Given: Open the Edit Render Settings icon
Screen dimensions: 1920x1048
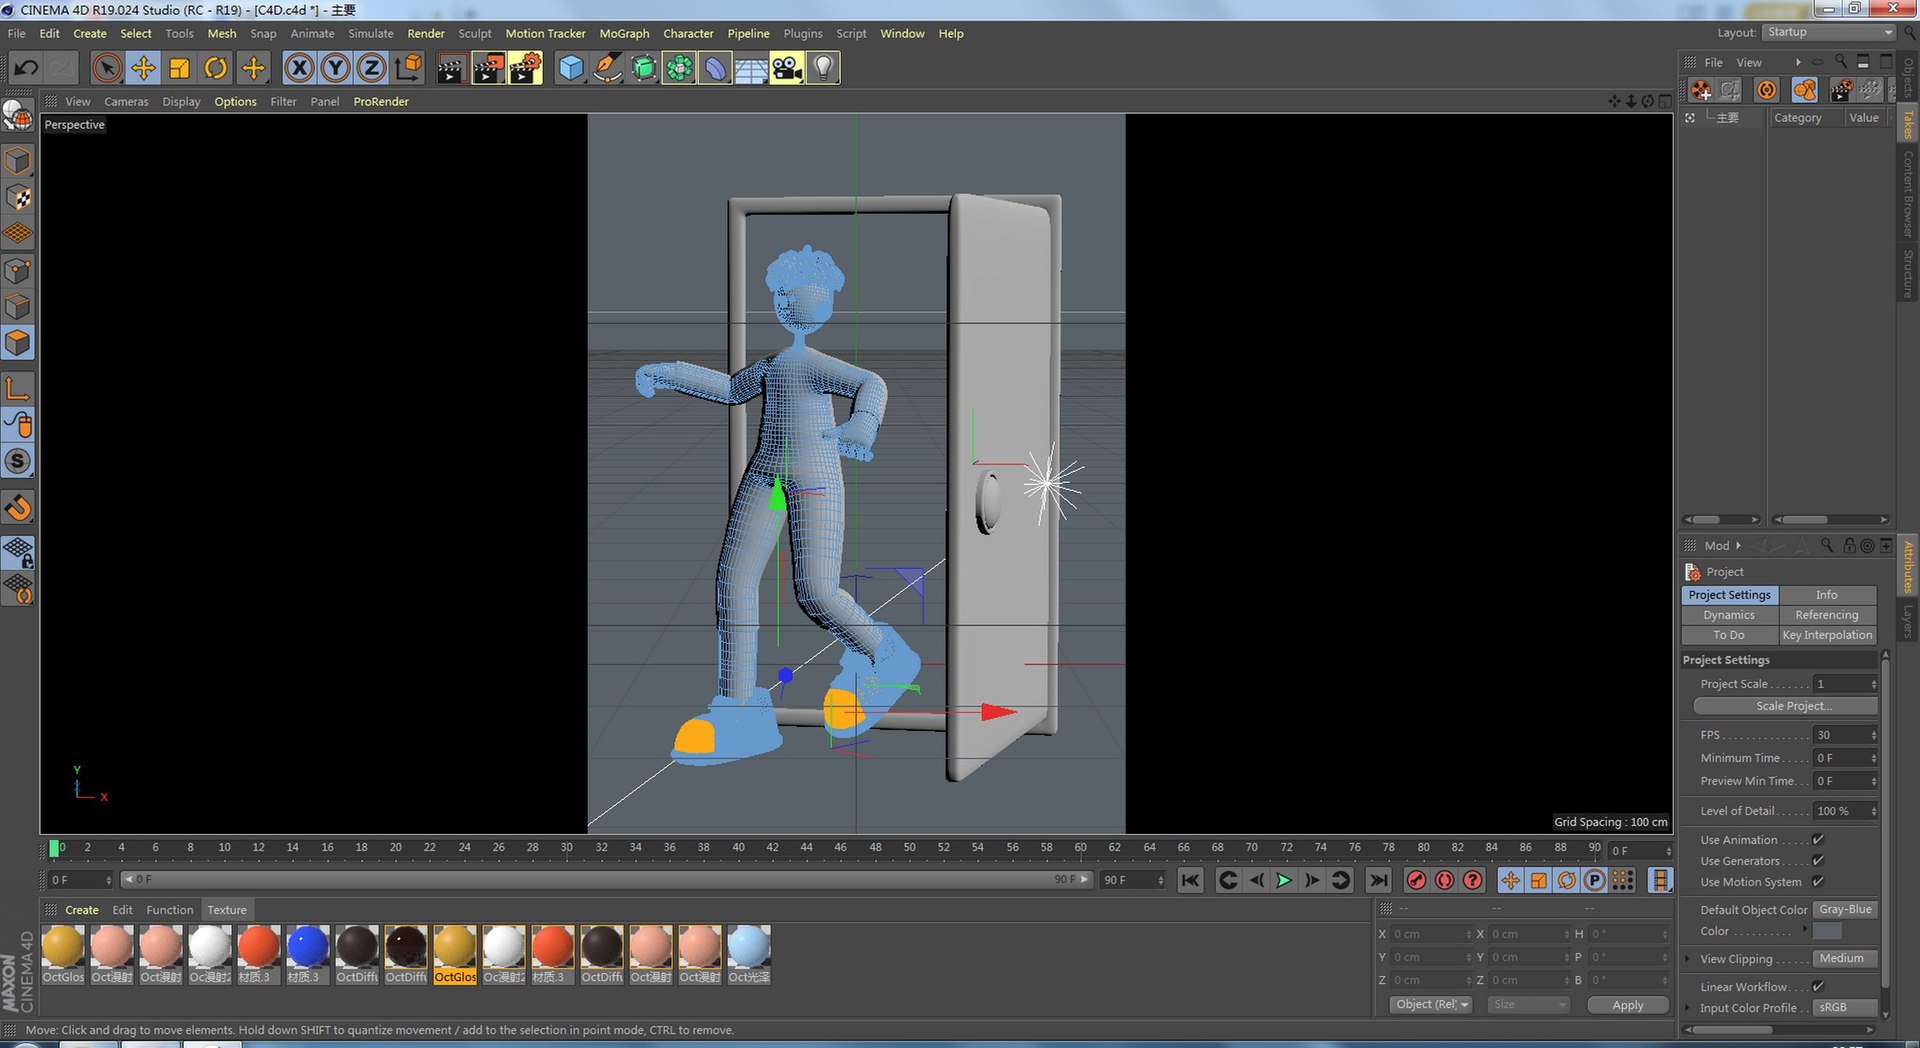Looking at the screenshot, I should point(525,68).
